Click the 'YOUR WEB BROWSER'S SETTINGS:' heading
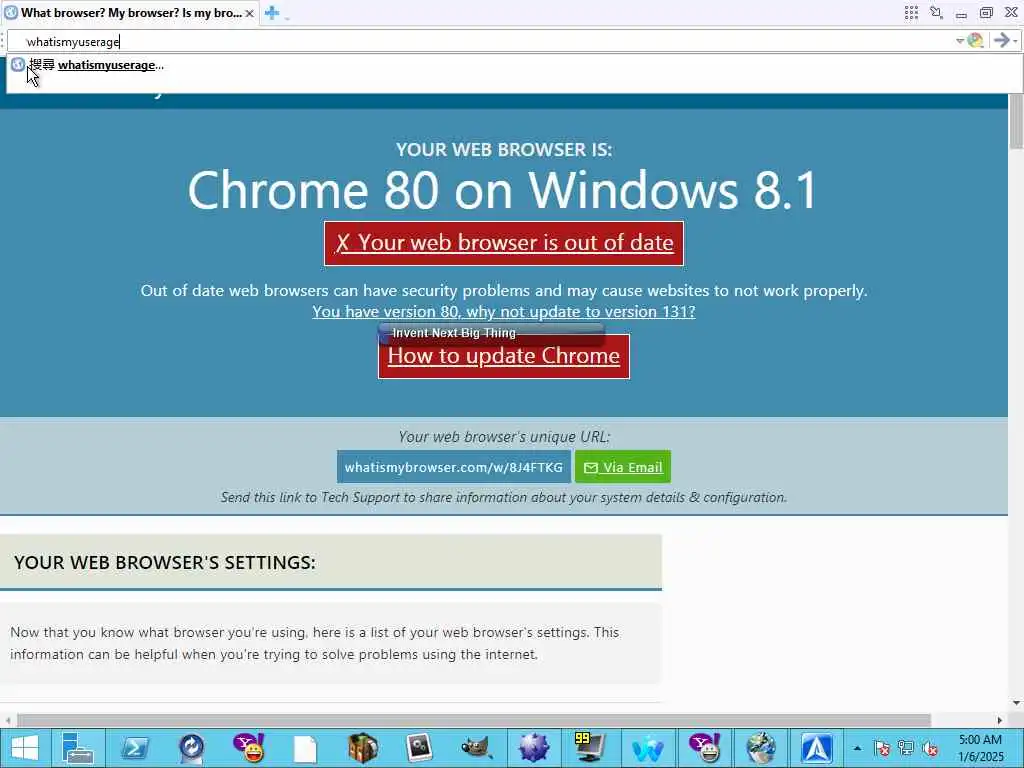 [165, 562]
